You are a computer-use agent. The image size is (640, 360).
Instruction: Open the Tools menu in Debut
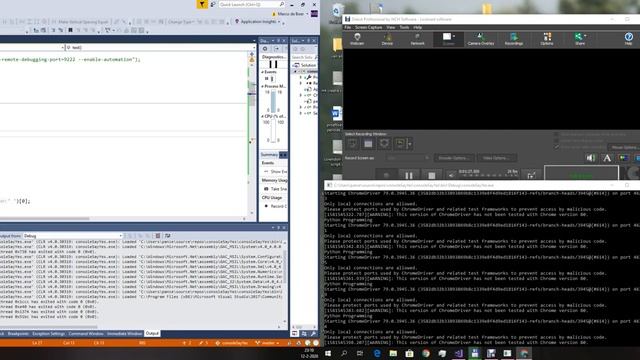404,27
